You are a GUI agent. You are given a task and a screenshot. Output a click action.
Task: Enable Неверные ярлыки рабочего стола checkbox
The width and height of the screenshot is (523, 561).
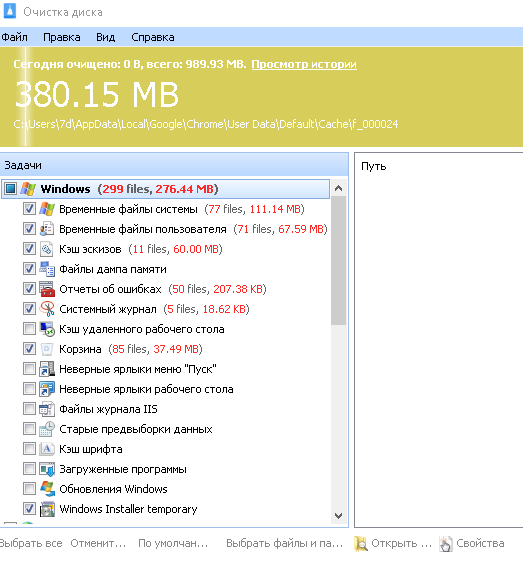(x=29, y=389)
